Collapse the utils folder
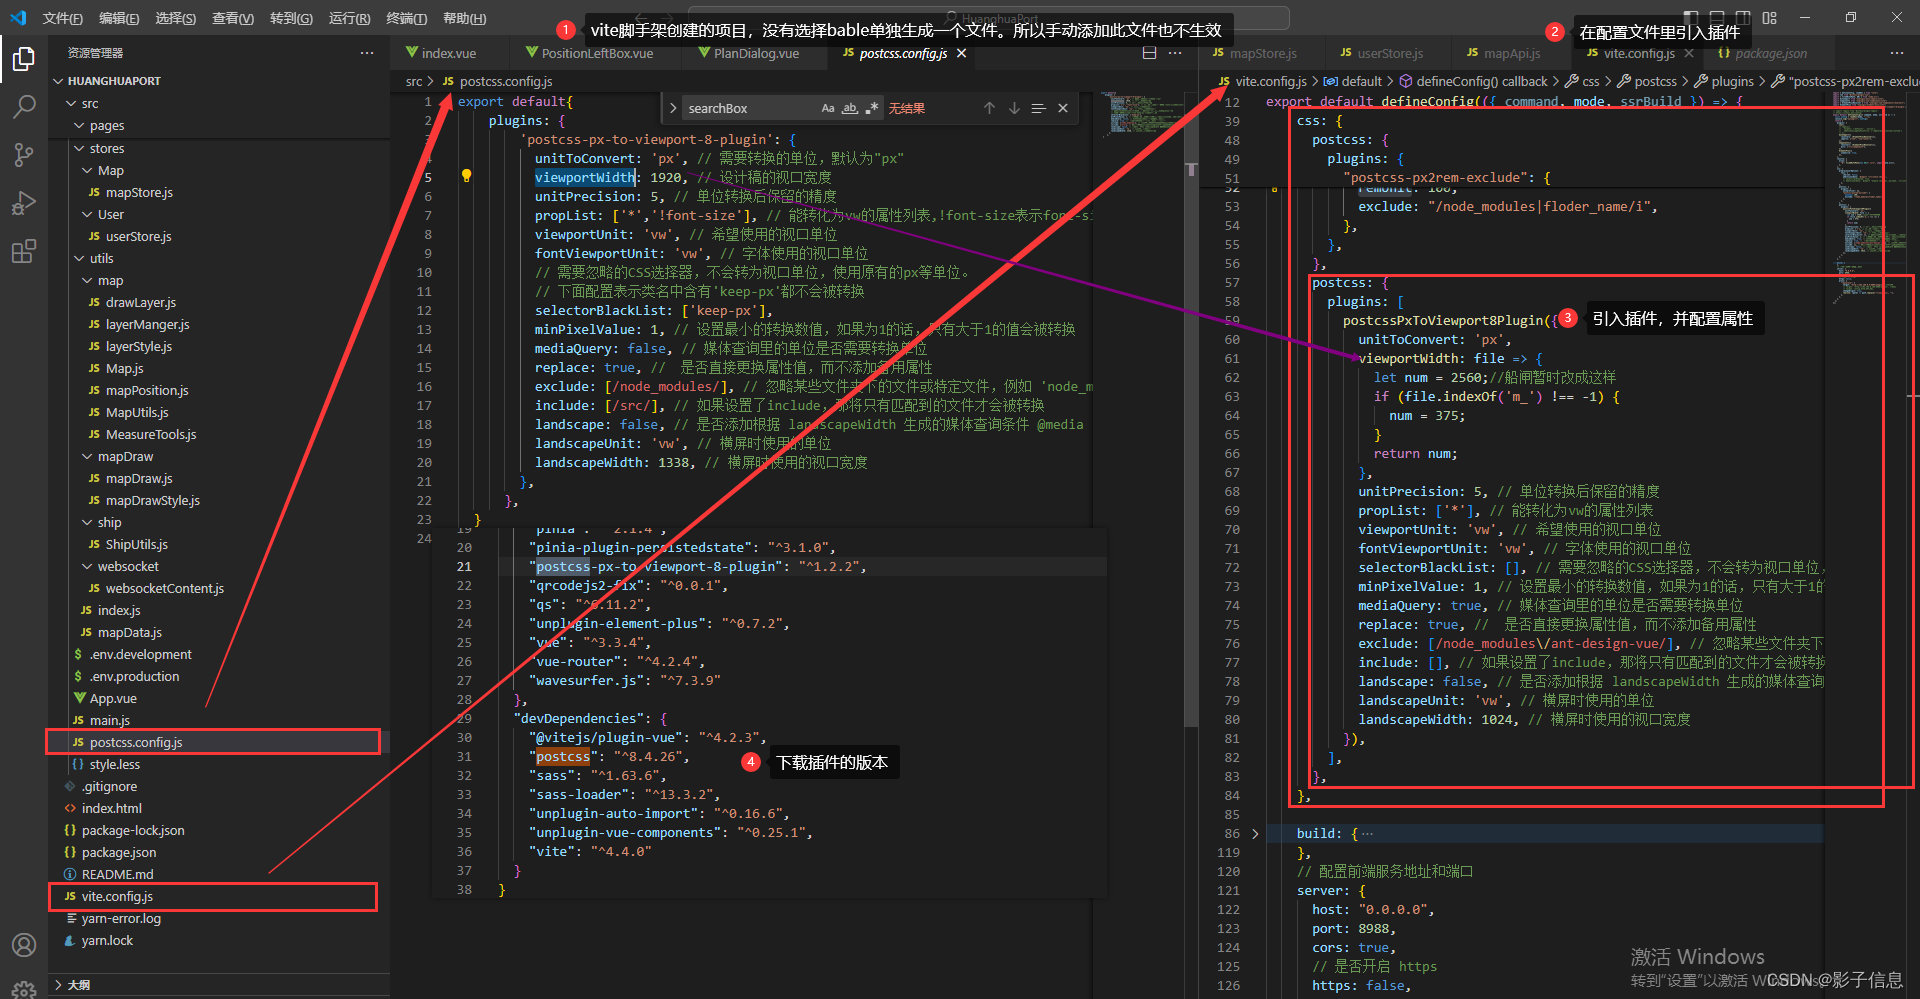This screenshot has height=999, width=1920. tap(79, 258)
